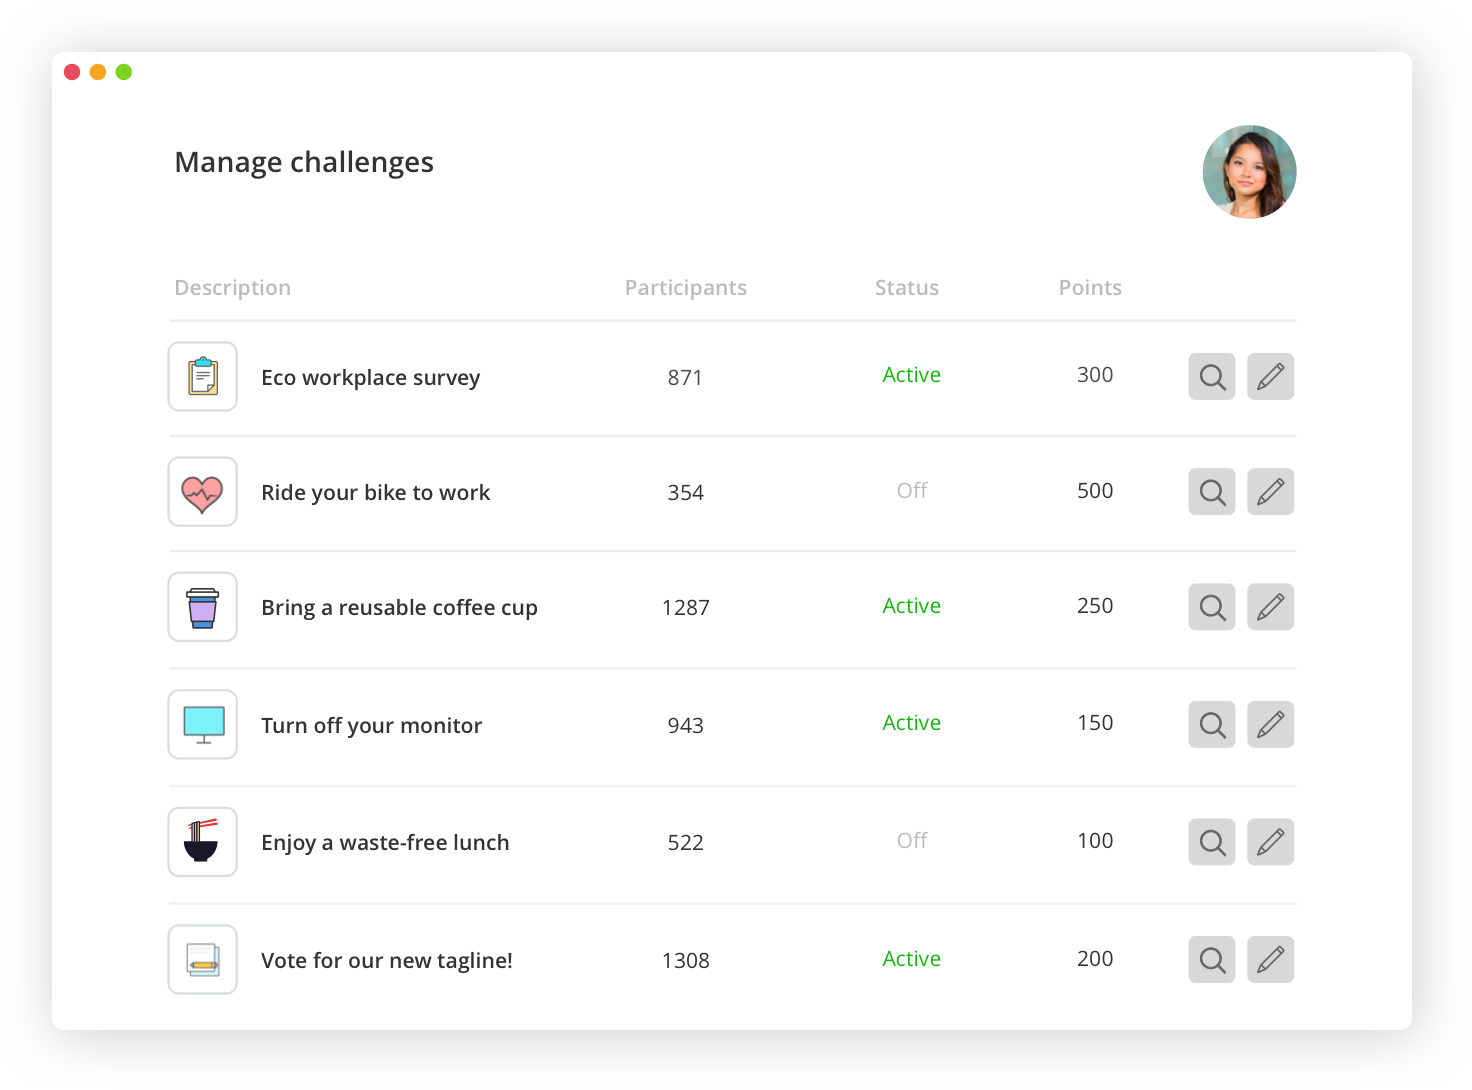The image size is (1472, 1090).
Task: Edit the Eco workplace survey challenge
Action: point(1270,377)
